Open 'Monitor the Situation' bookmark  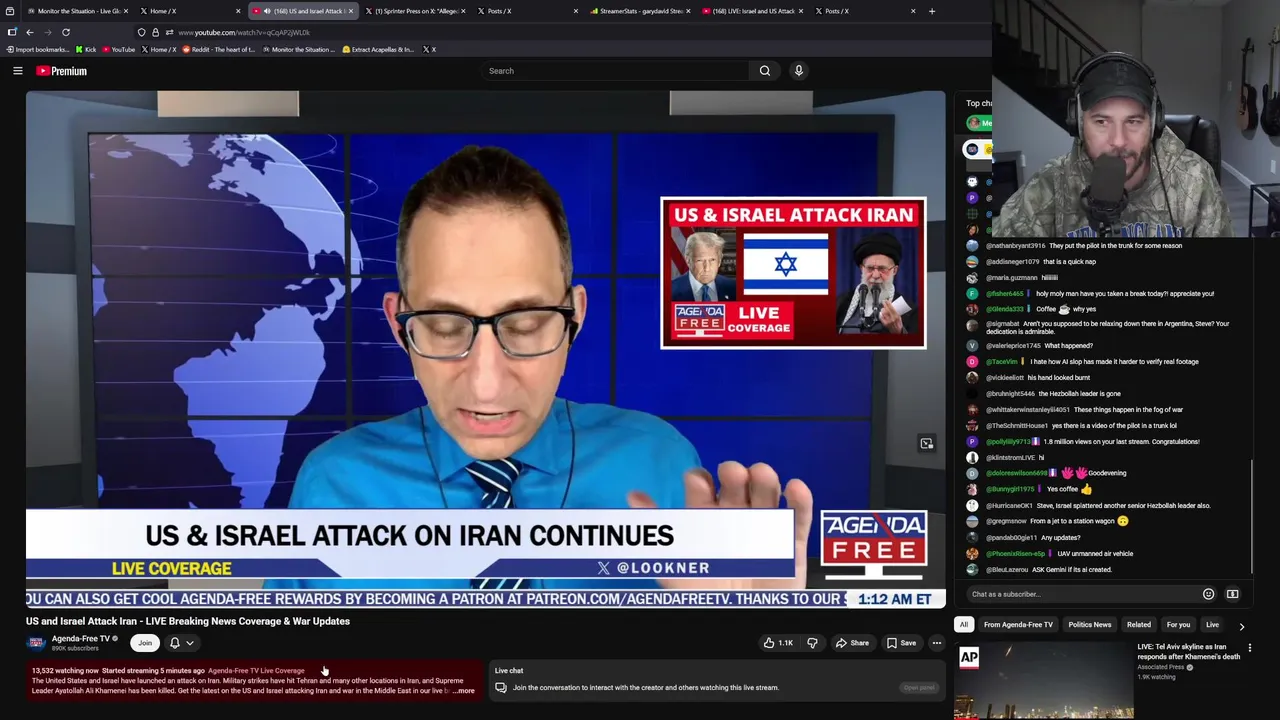[x=298, y=49]
